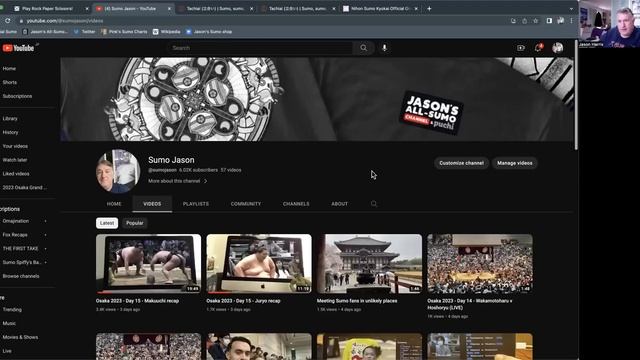This screenshot has width=640, height=360.
Task: Switch to channel HOME tab
Action: [x=114, y=204]
